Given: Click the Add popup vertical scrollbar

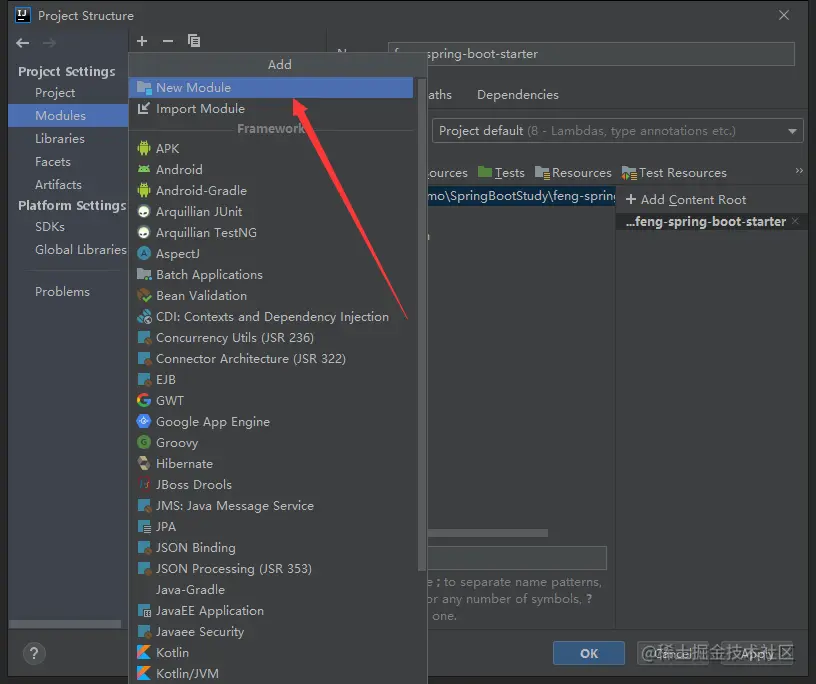Looking at the screenshot, I should click(x=422, y=324).
